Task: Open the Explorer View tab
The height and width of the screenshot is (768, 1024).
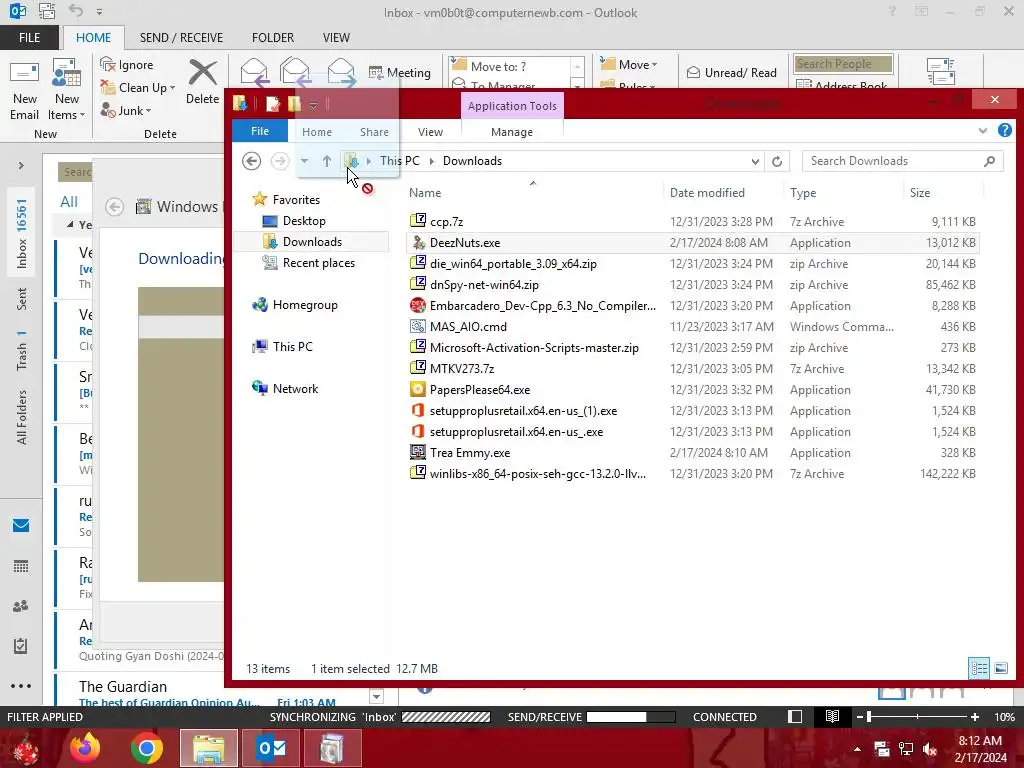Action: click(430, 132)
